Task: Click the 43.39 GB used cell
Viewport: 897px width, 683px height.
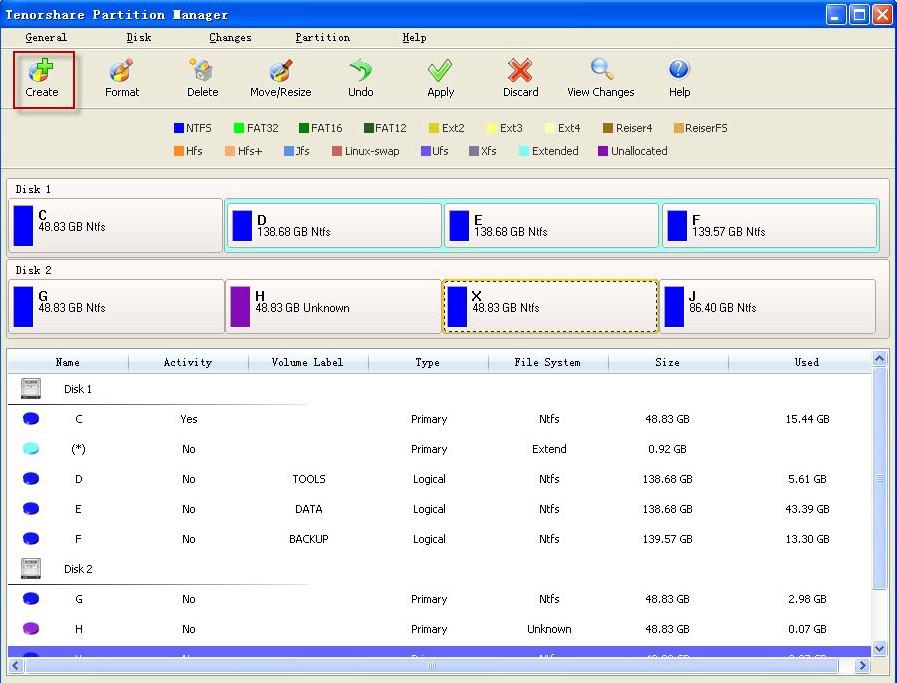Action: [x=807, y=509]
